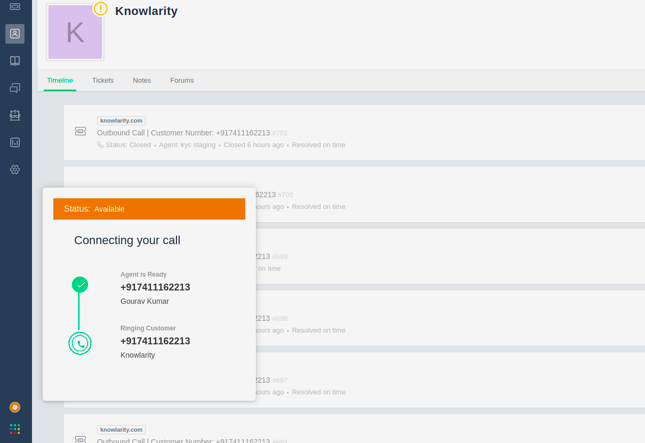The width and height of the screenshot is (645, 443).
Task: Click the green Agent Is Ready checkmark
Action: pos(80,285)
